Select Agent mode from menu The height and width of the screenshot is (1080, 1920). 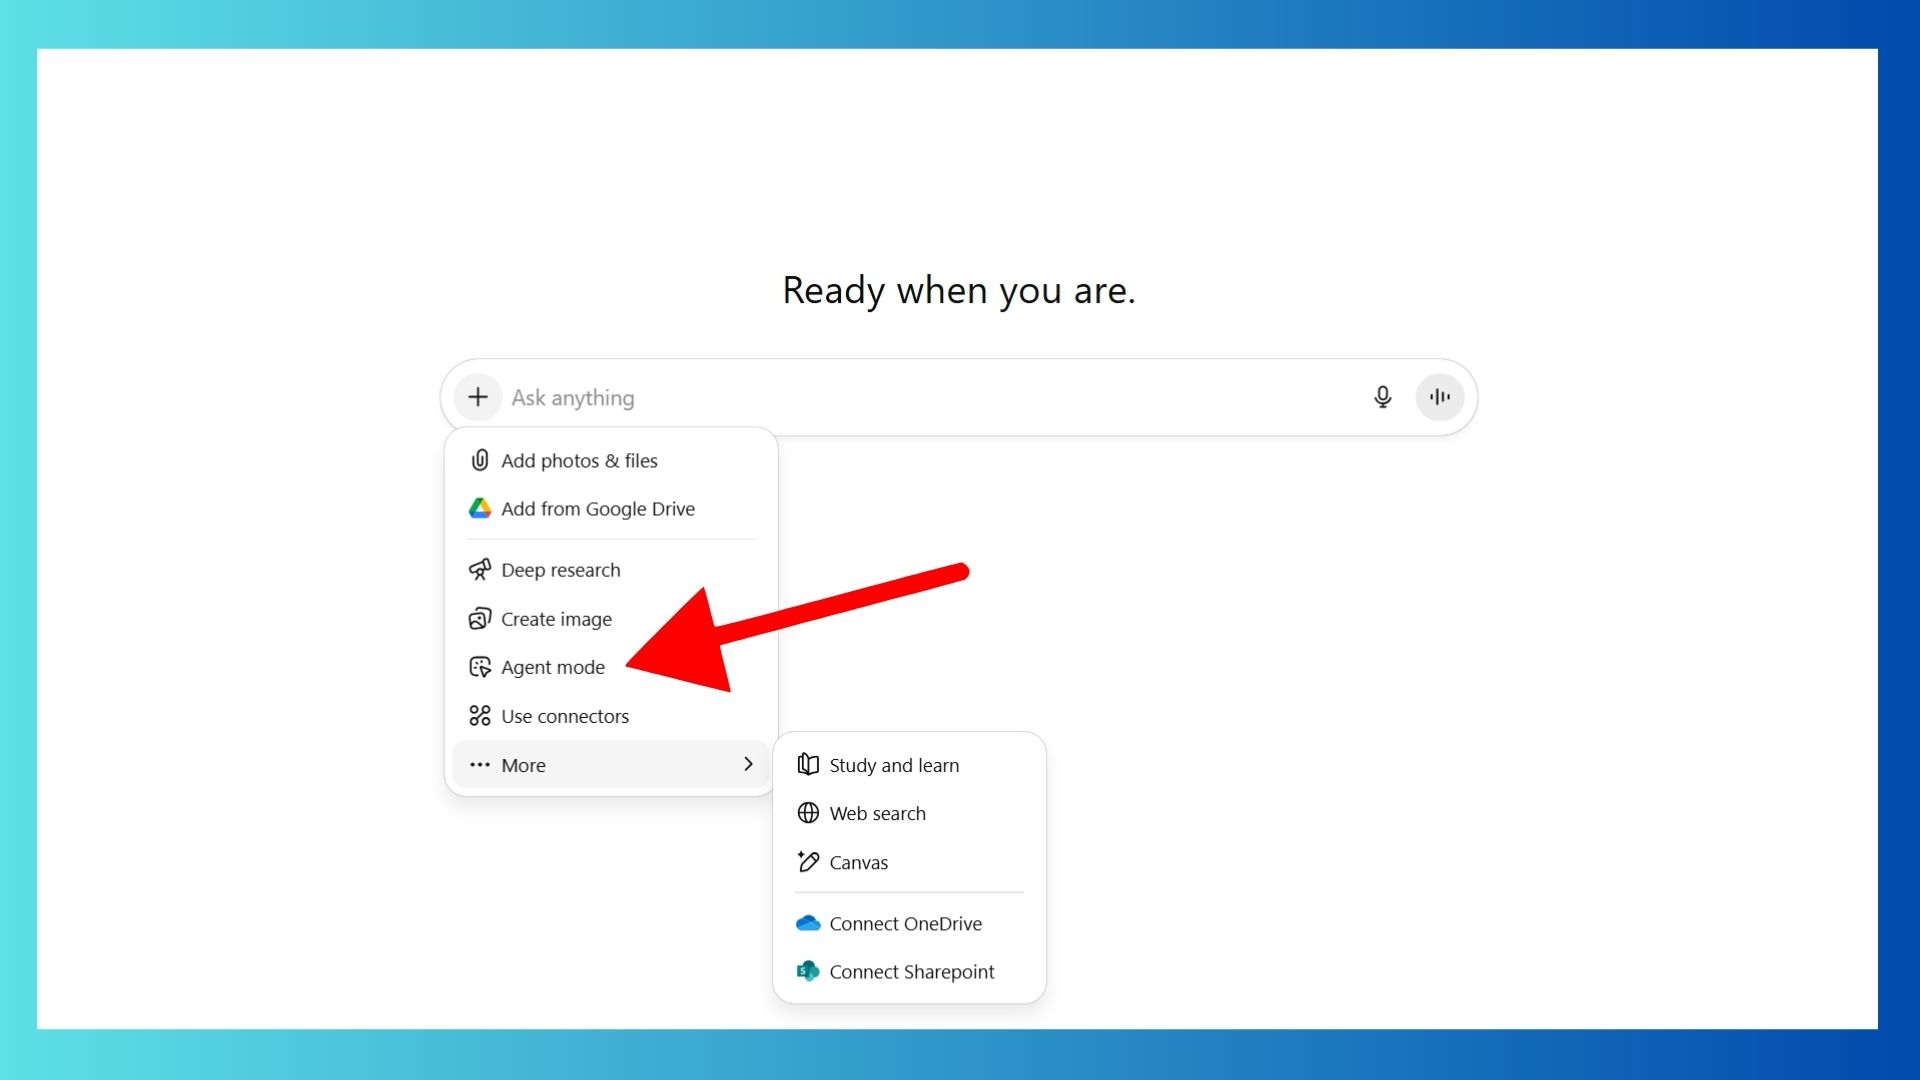pyautogui.click(x=552, y=668)
